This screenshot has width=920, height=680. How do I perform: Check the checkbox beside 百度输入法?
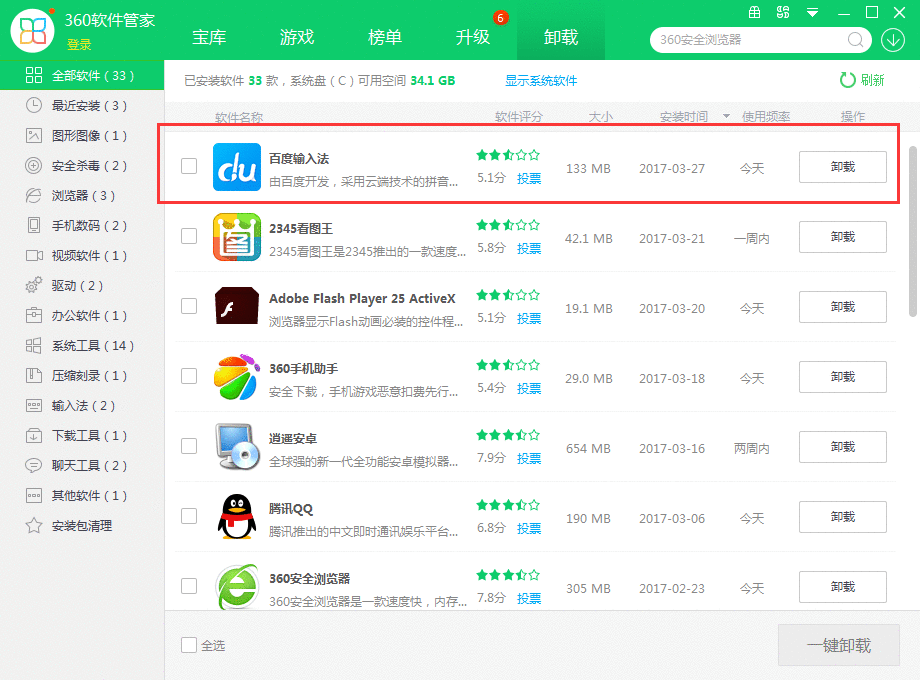tap(189, 166)
